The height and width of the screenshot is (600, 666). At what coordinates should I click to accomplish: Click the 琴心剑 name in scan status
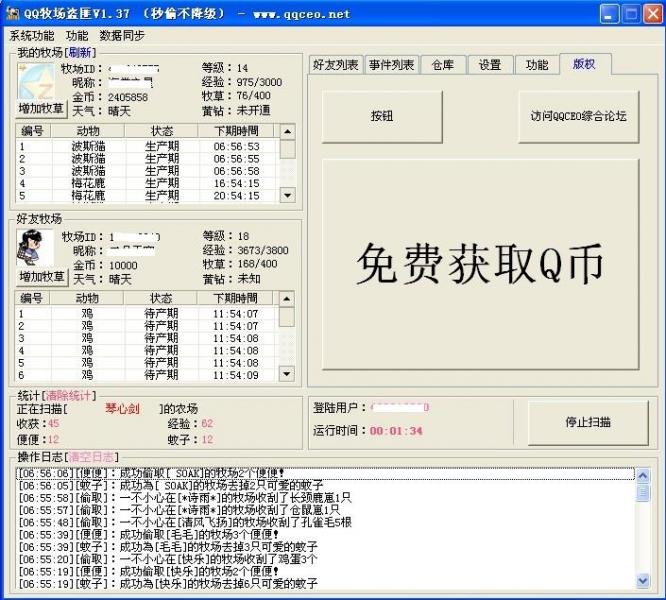[122, 408]
